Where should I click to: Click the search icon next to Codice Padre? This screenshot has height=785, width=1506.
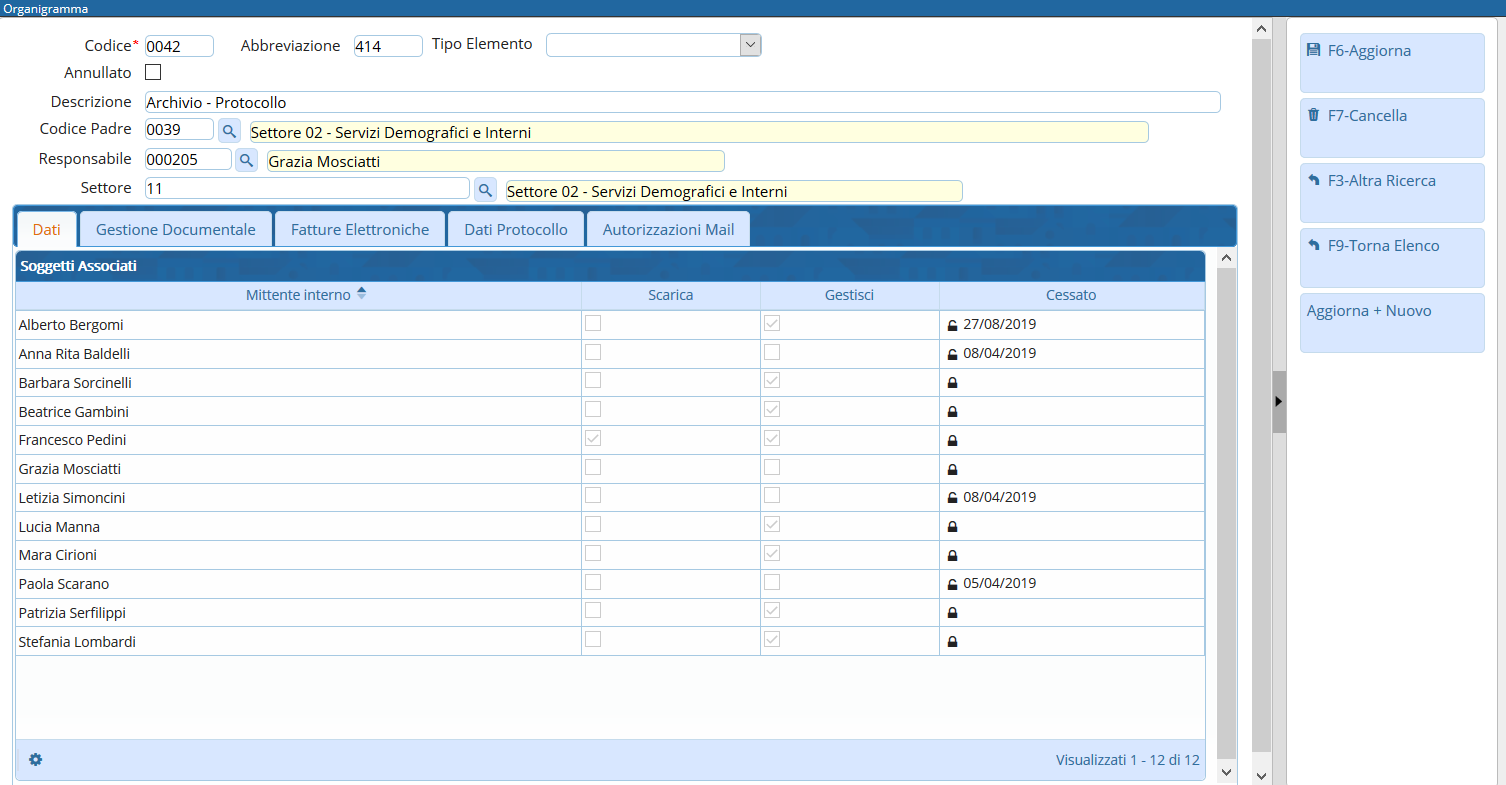point(230,131)
